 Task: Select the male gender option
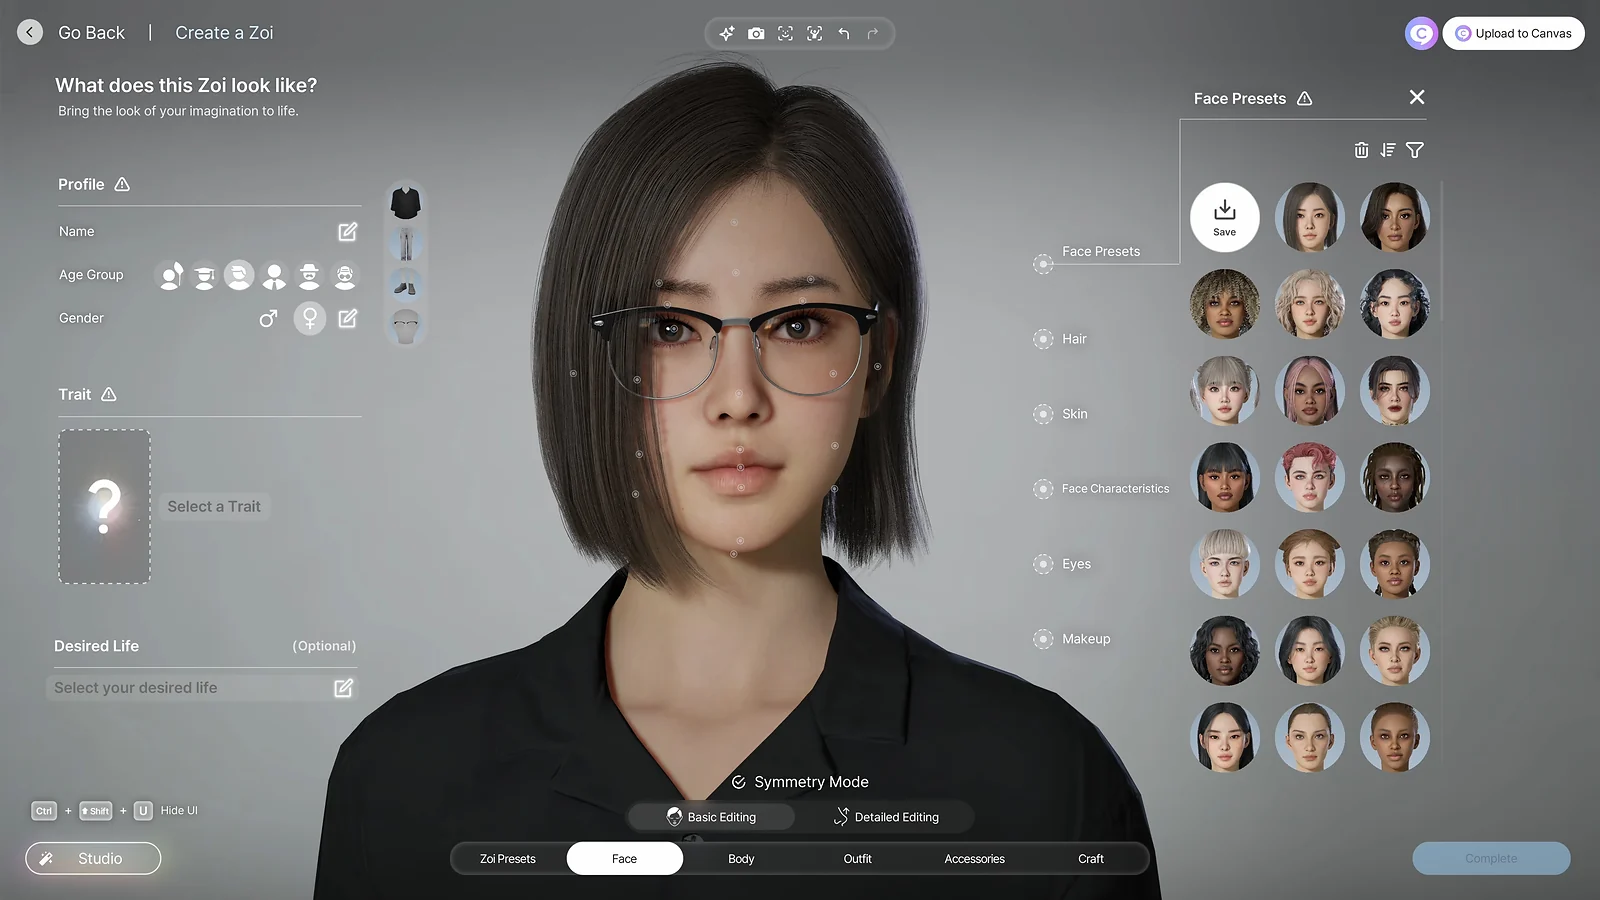pos(268,318)
